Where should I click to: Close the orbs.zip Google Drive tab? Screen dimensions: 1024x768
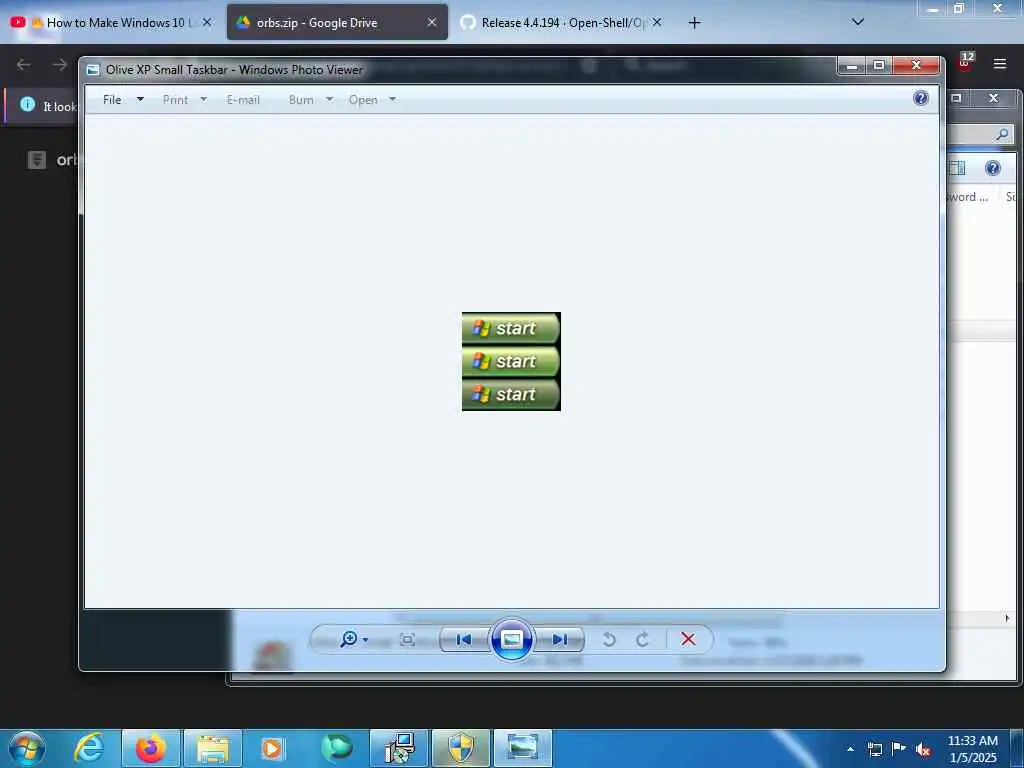click(x=432, y=22)
